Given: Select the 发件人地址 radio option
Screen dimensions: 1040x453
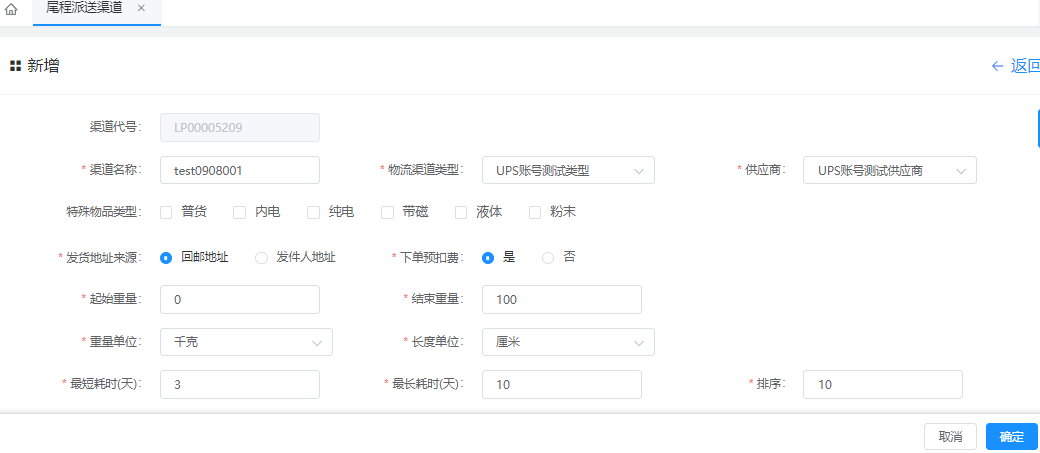Looking at the screenshot, I should [x=261, y=258].
